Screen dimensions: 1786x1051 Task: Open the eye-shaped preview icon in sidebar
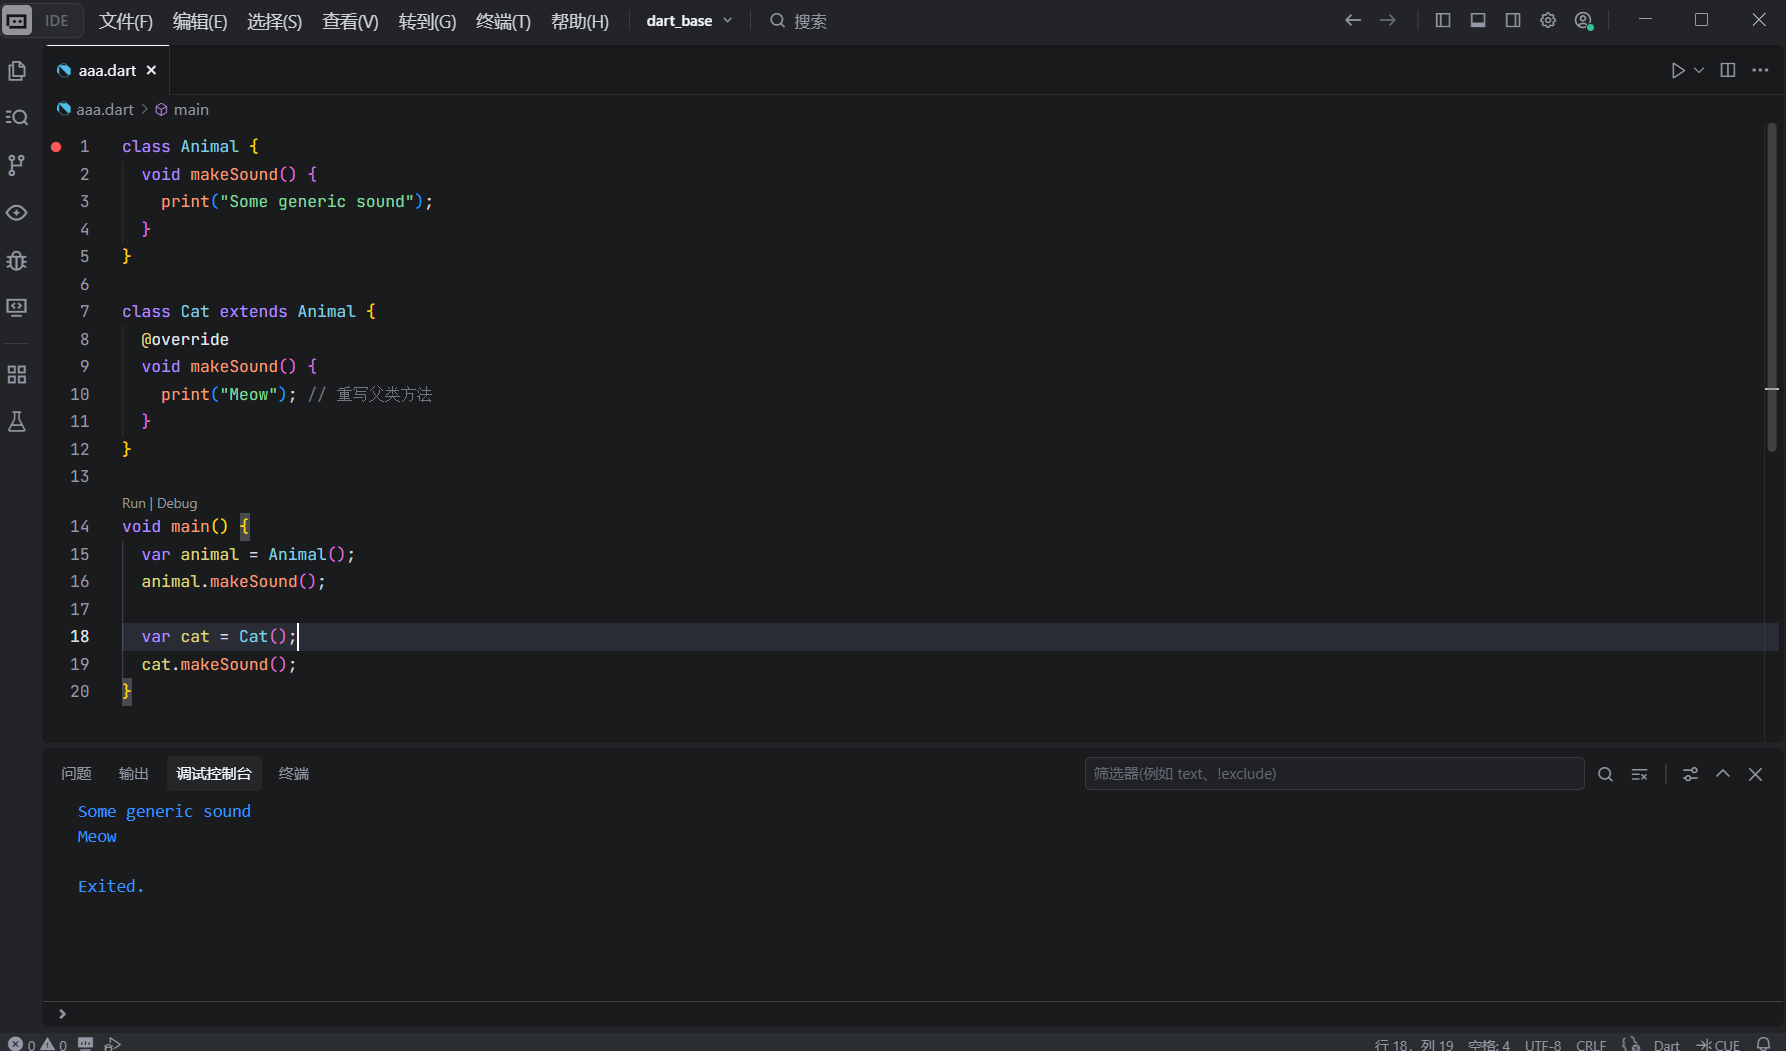pos(17,213)
